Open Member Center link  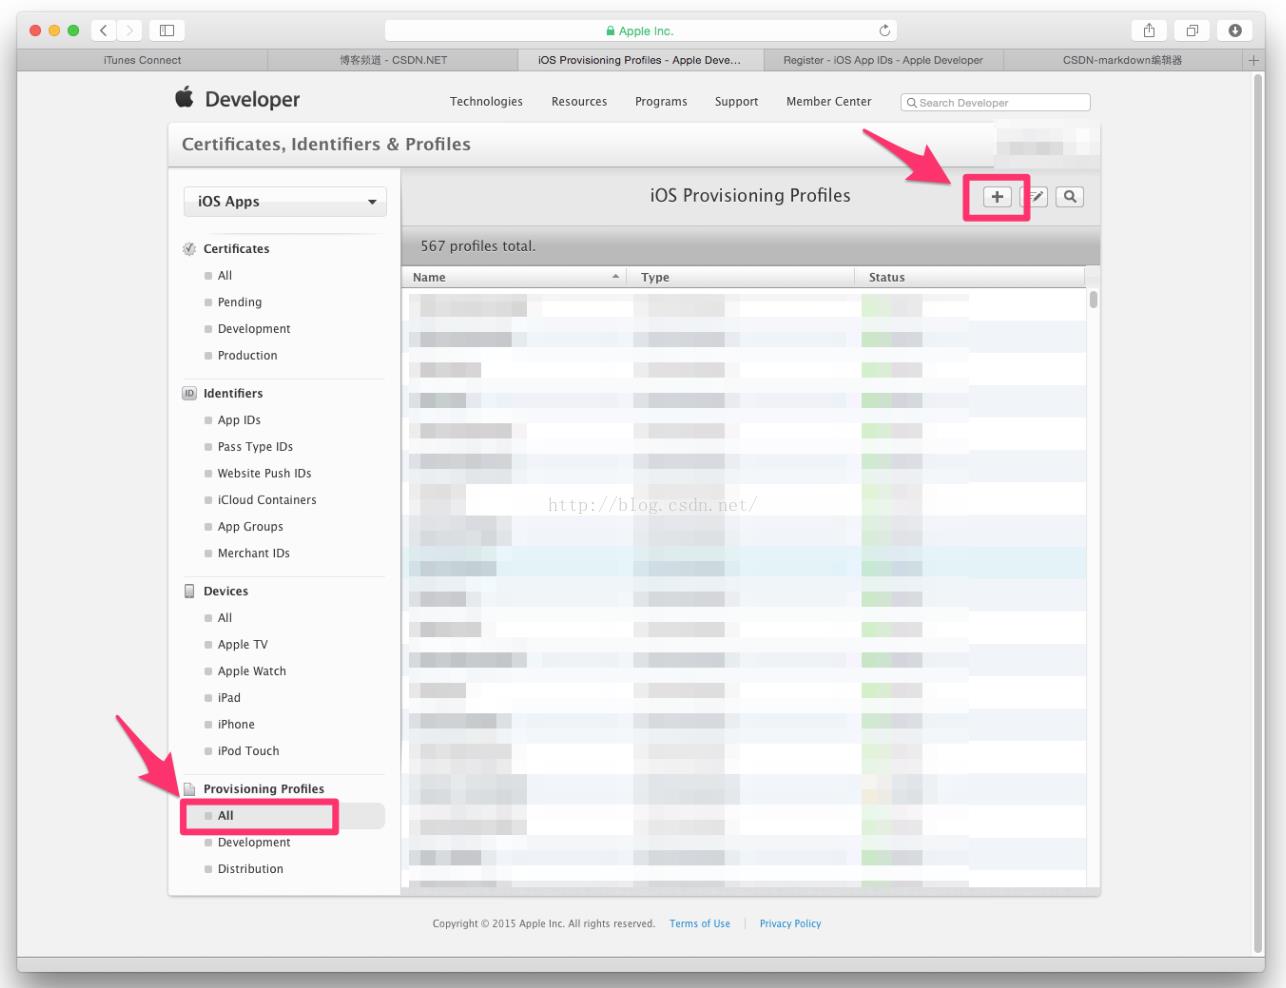pyautogui.click(x=828, y=102)
